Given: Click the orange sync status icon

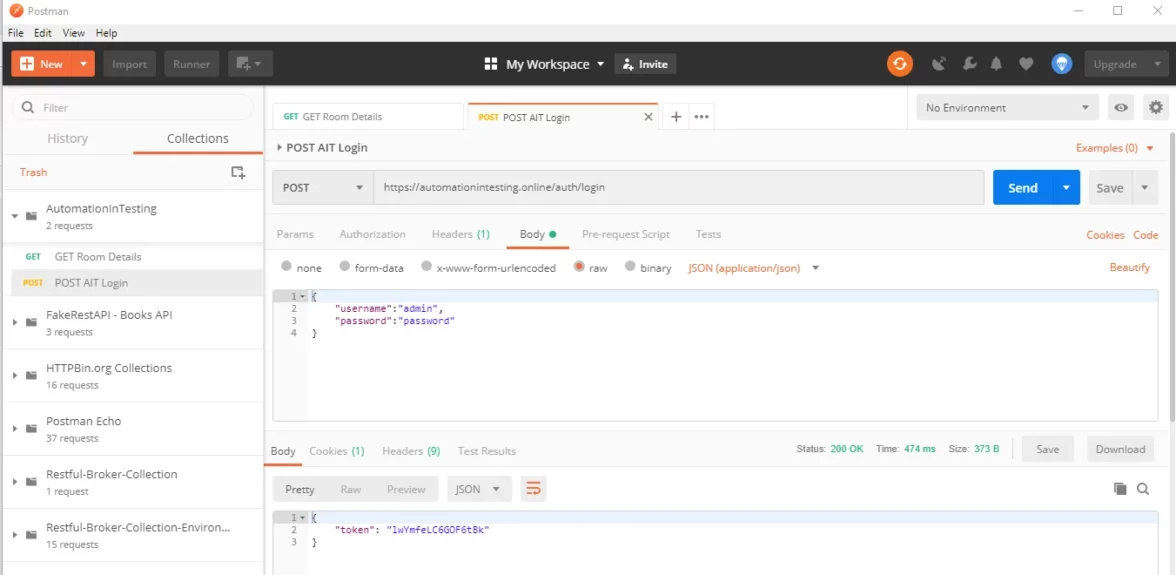Looking at the screenshot, I should [x=900, y=64].
